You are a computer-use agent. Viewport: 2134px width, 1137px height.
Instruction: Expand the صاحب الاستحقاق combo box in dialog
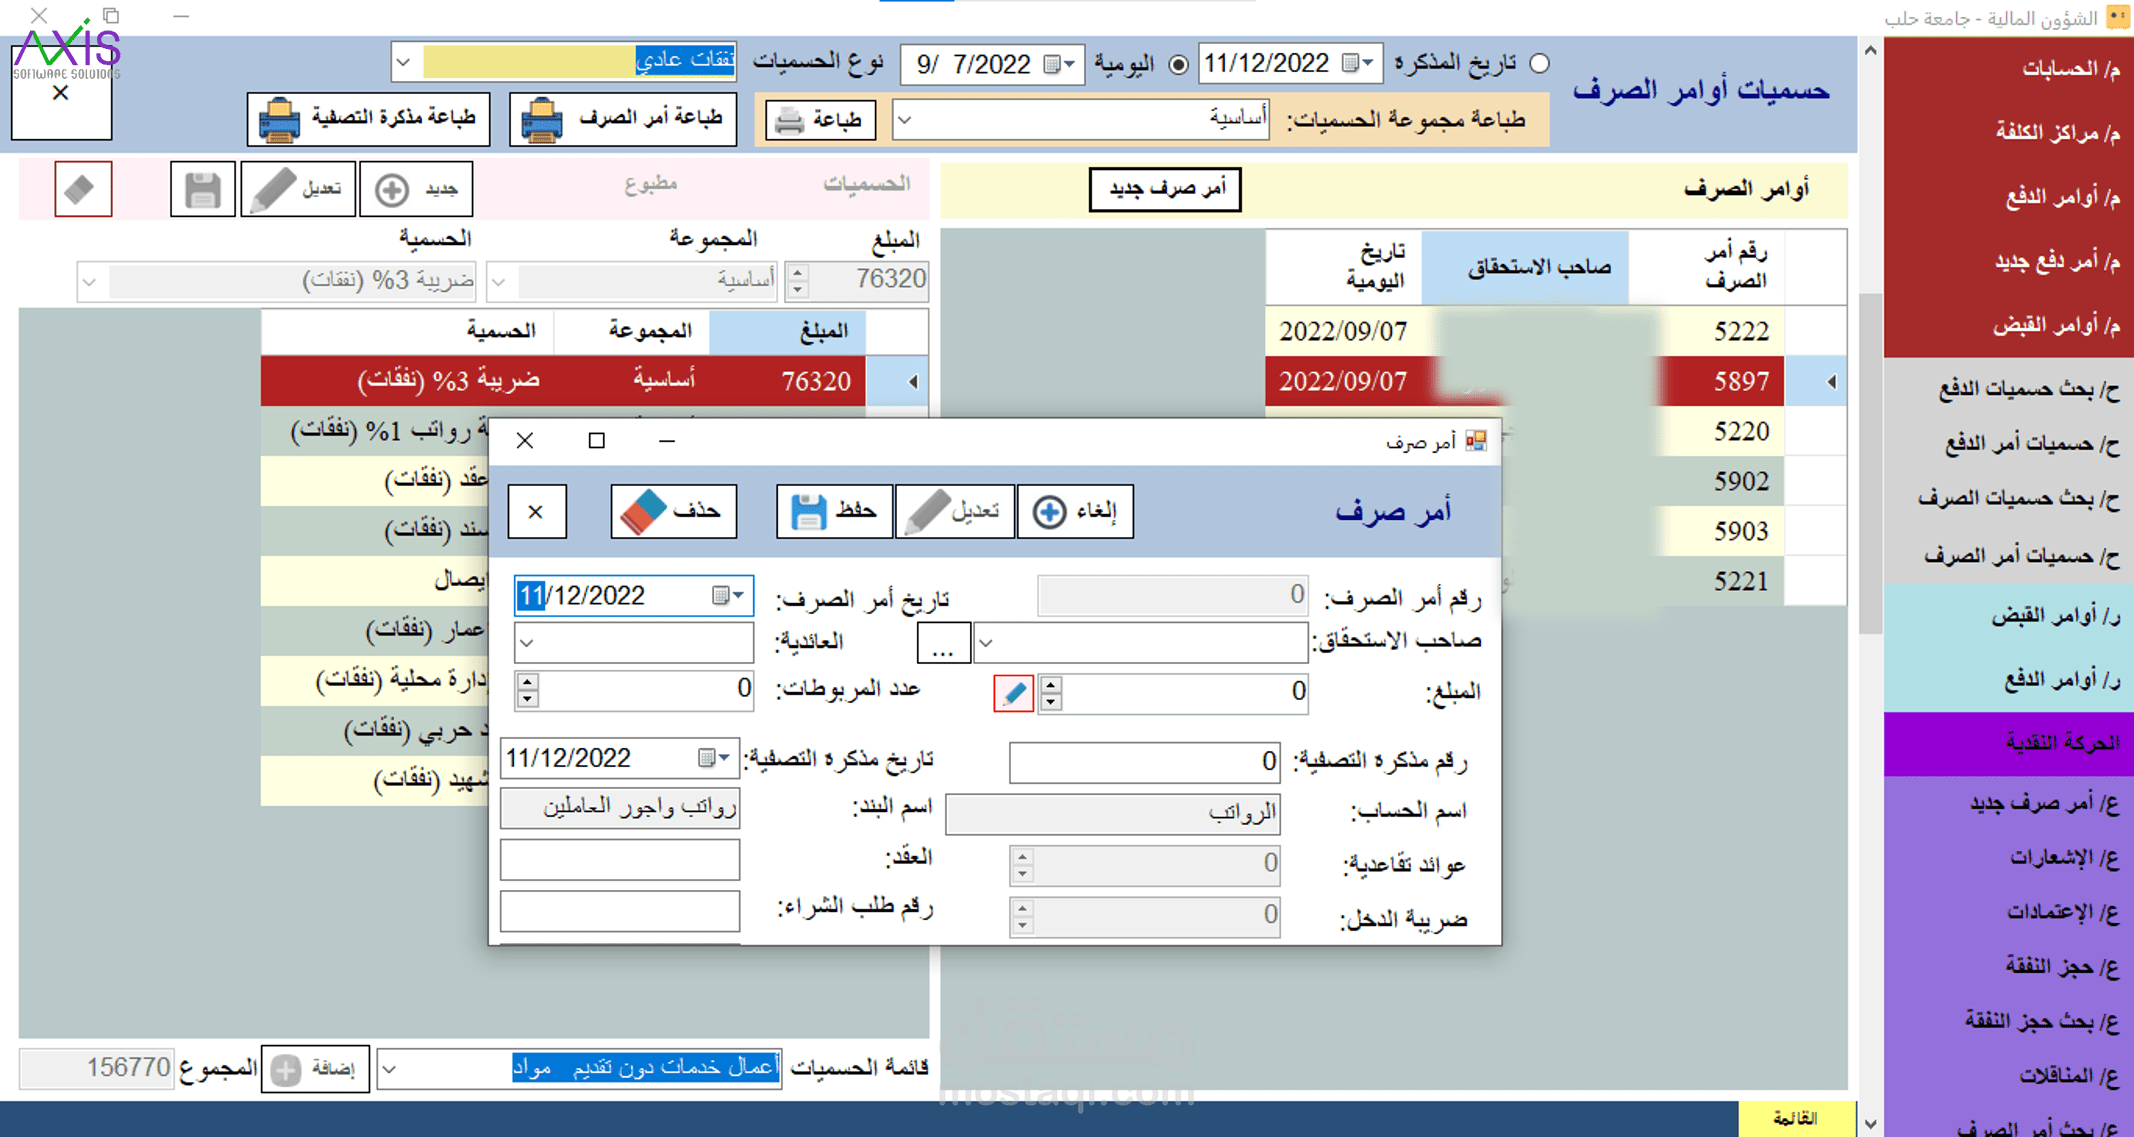tap(986, 643)
